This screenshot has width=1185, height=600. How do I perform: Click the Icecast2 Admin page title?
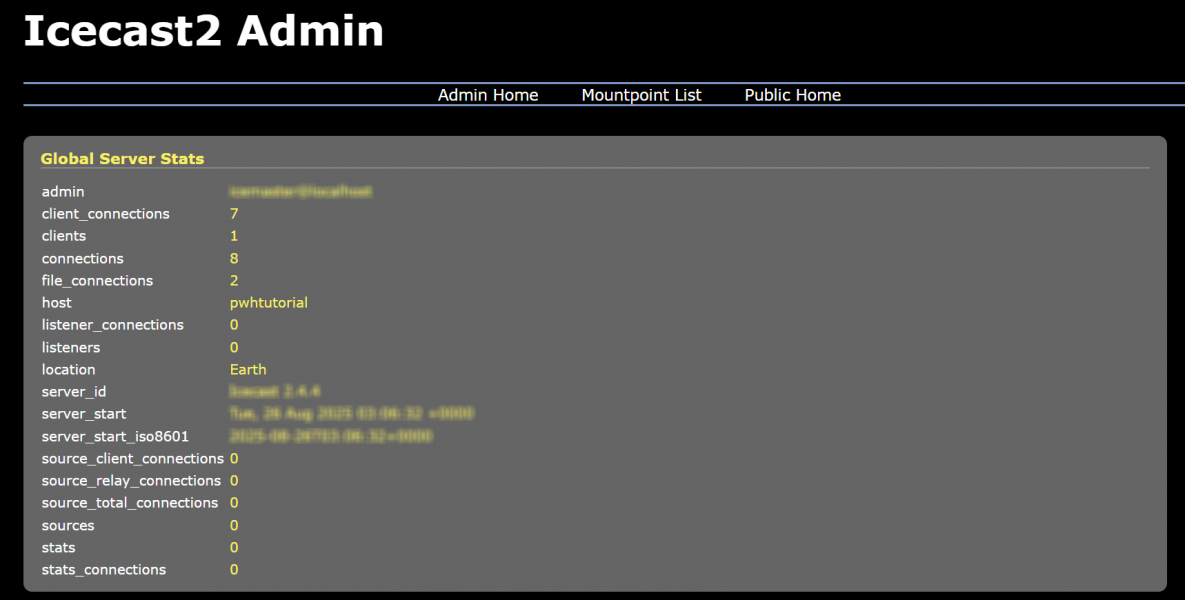click(203, 31)
